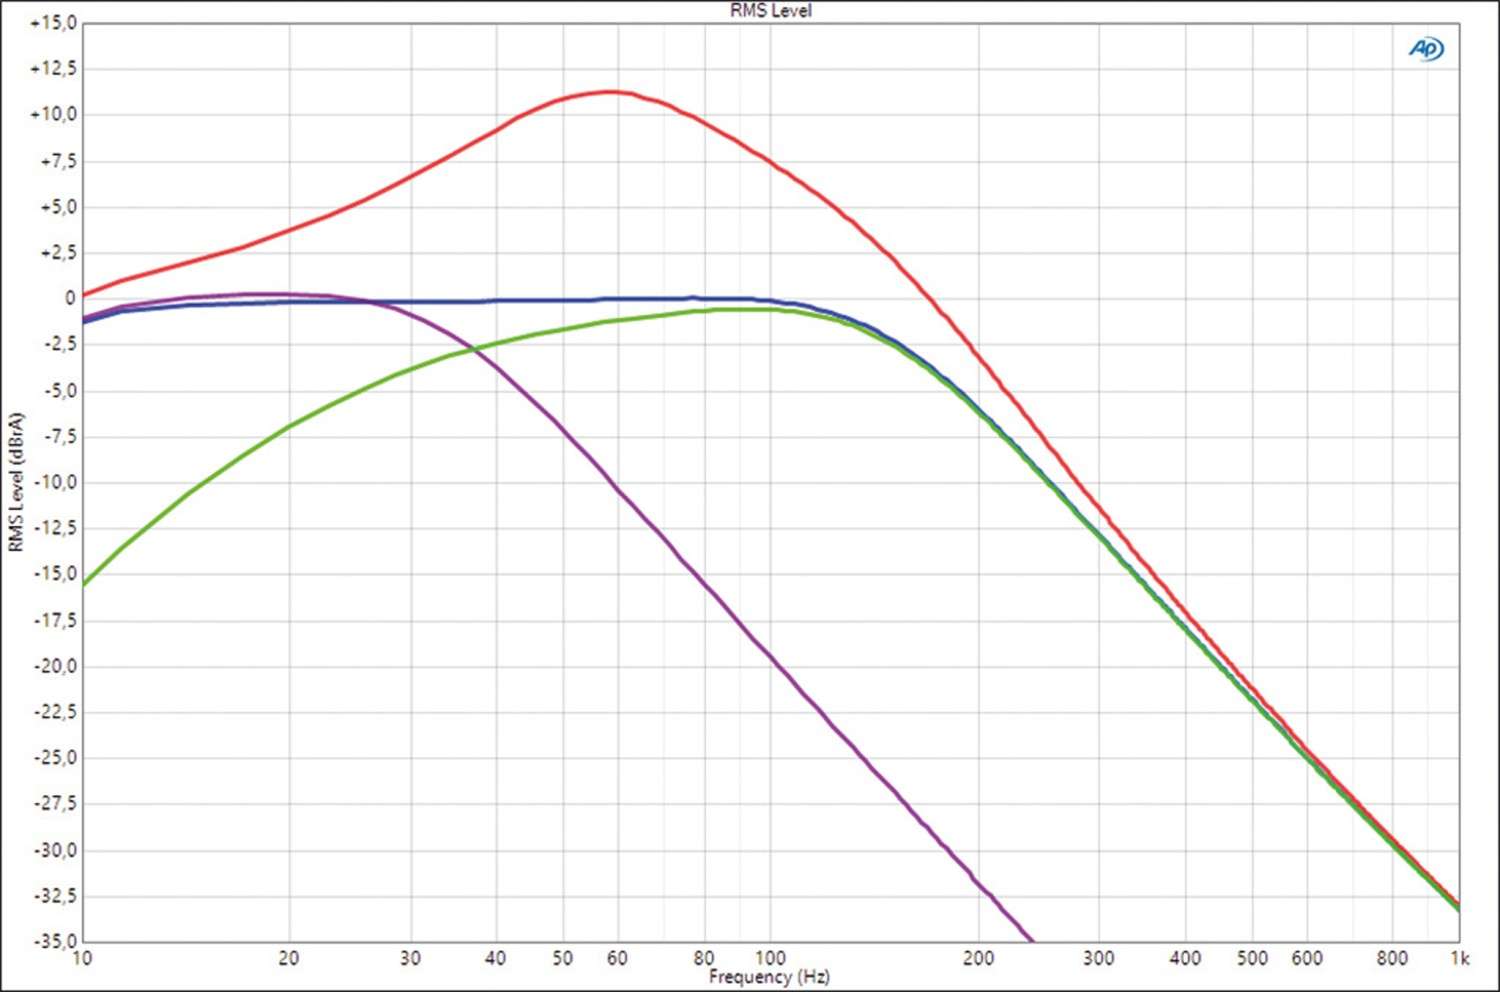Click the -12,5 y-axis value
Image resolution: width=1500 pixels, height=992 pixels.
point(56,528)
